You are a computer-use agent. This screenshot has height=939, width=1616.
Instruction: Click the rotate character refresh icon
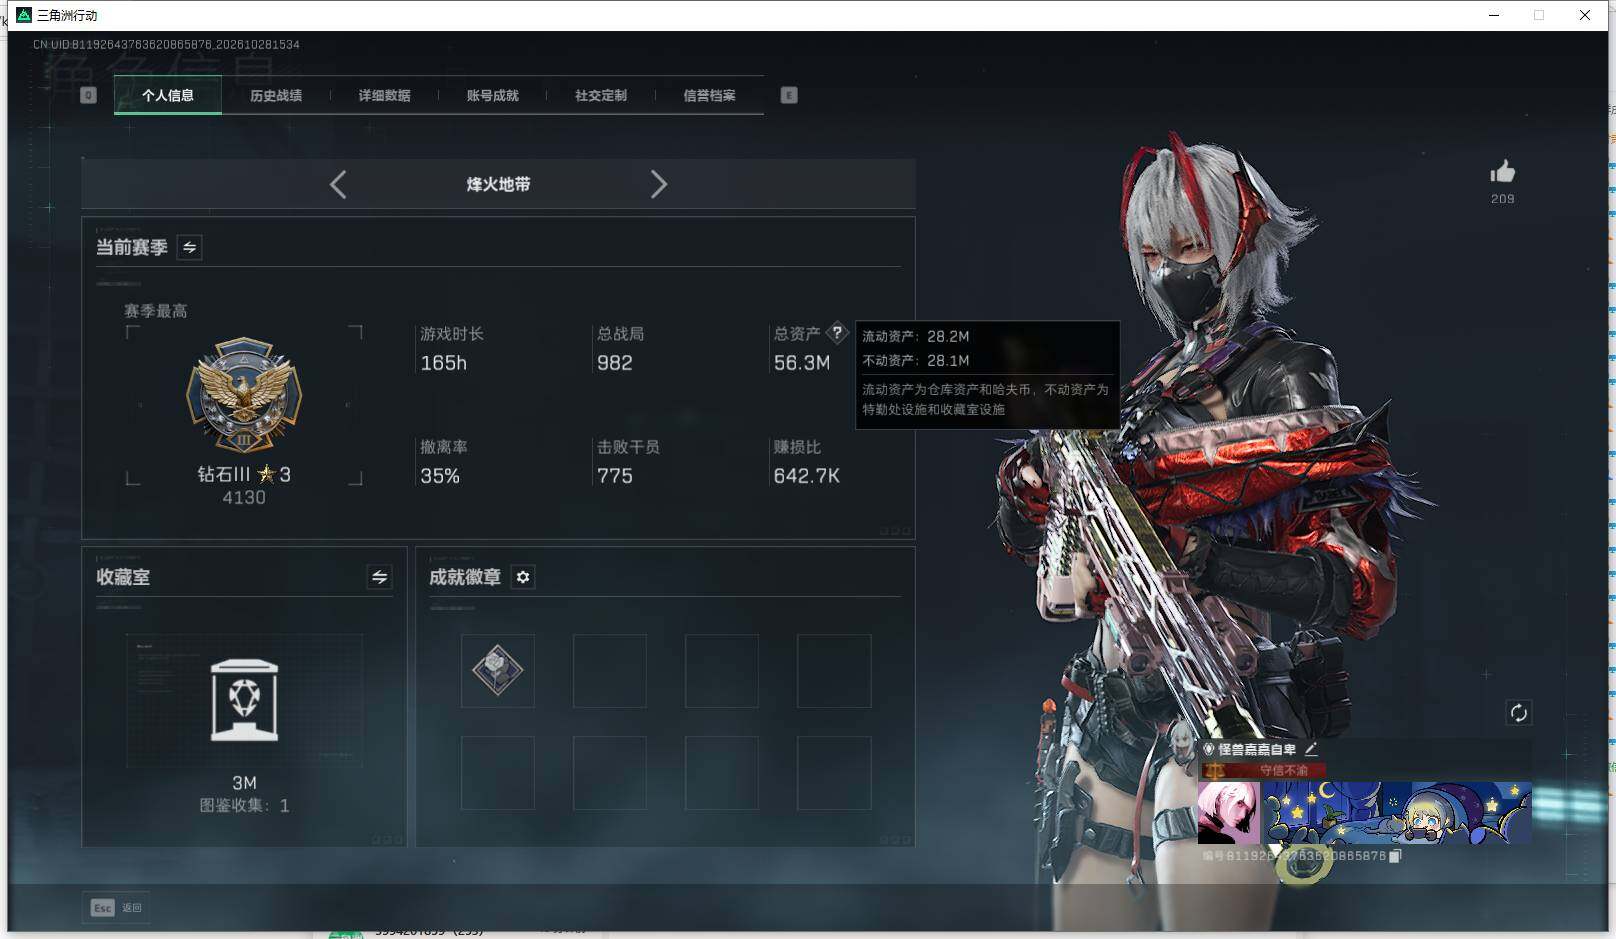(x=1518, y=712)
